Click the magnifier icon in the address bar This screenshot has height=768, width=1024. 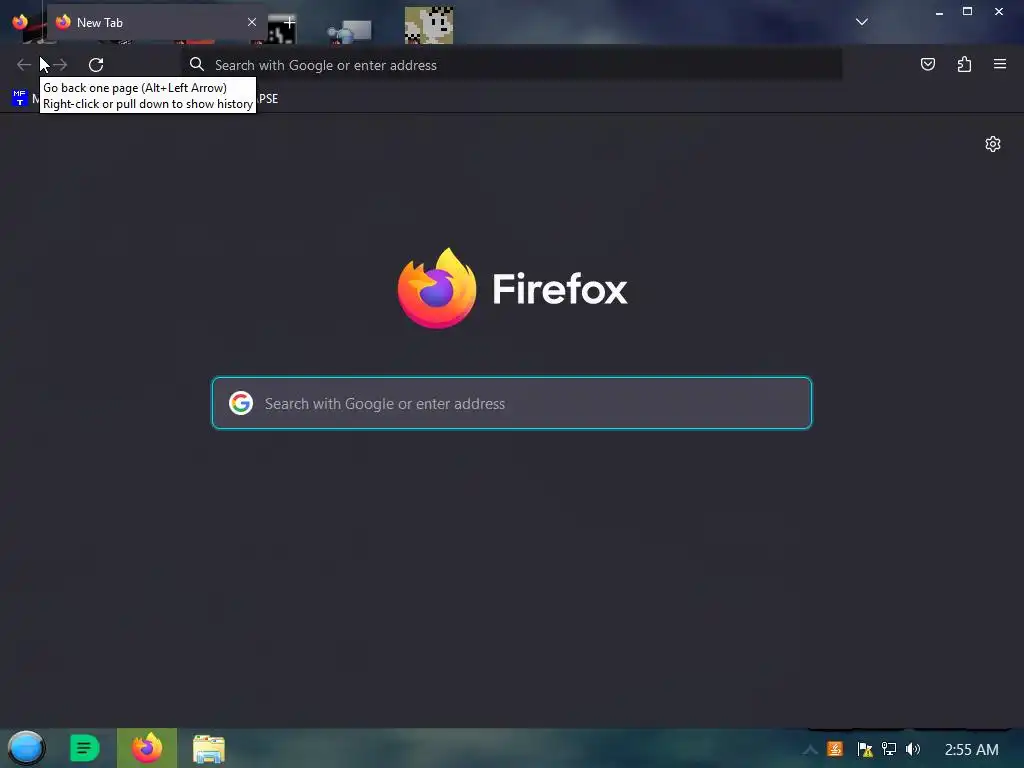tap(197, 64)
